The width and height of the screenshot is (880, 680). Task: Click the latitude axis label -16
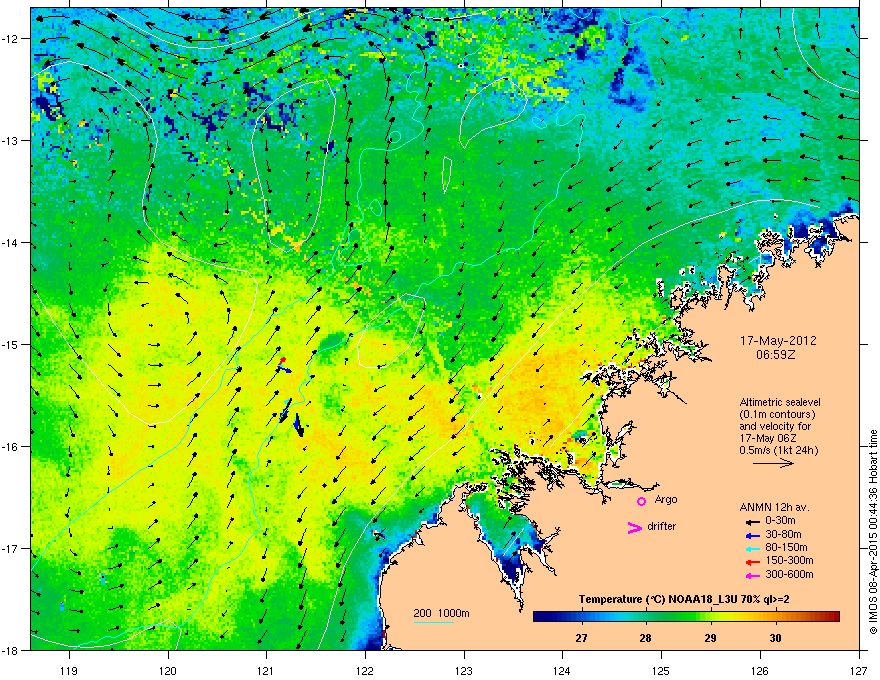click(x=10, y=447)
